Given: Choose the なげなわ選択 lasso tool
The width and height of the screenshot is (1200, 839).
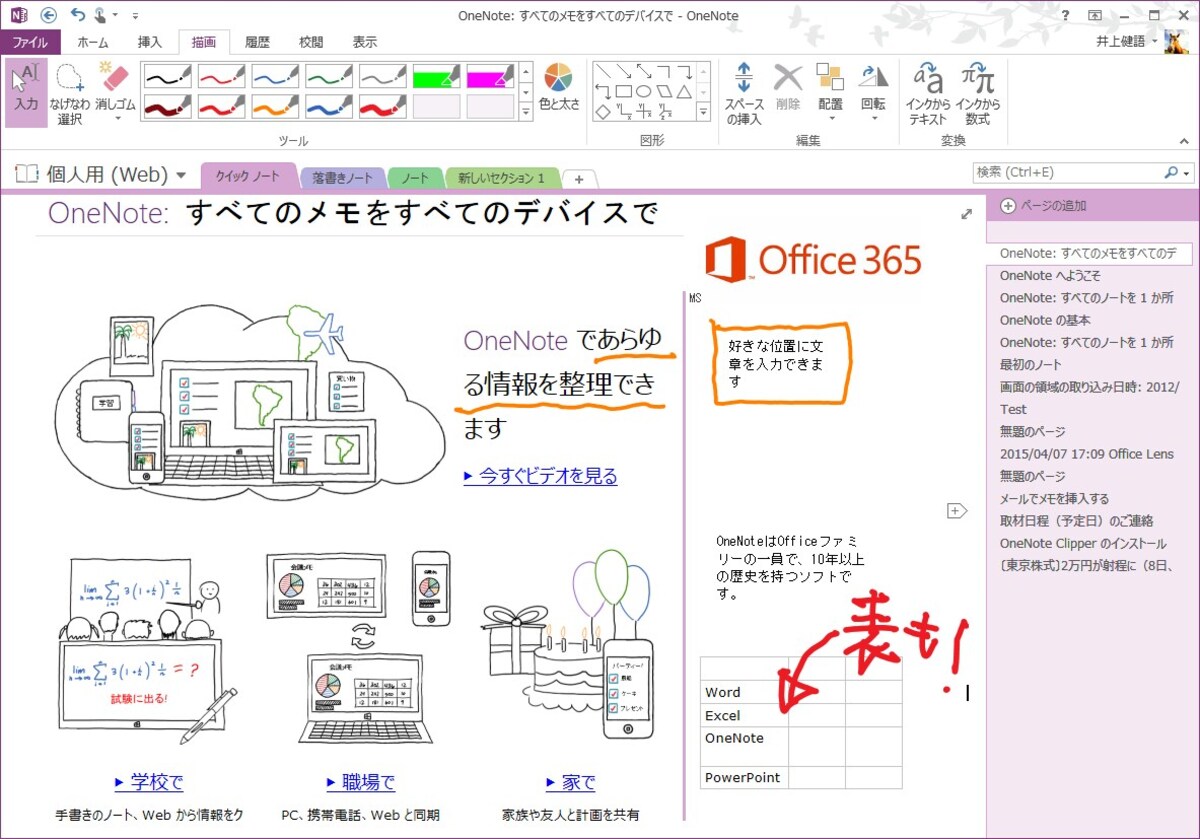Looking at the screenshot, I should tap(69, 92).
